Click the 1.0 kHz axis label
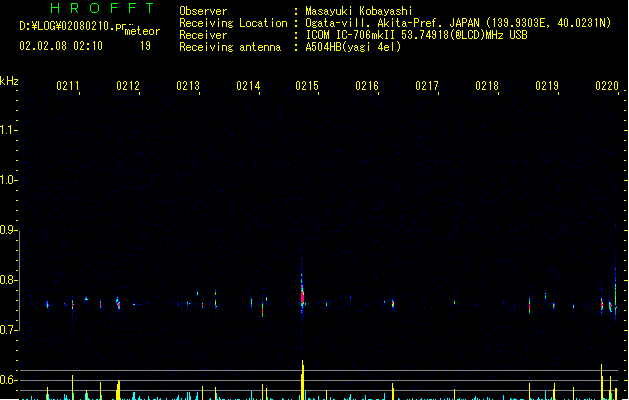Viewport: 629px width, 400px height. (8, 180)
